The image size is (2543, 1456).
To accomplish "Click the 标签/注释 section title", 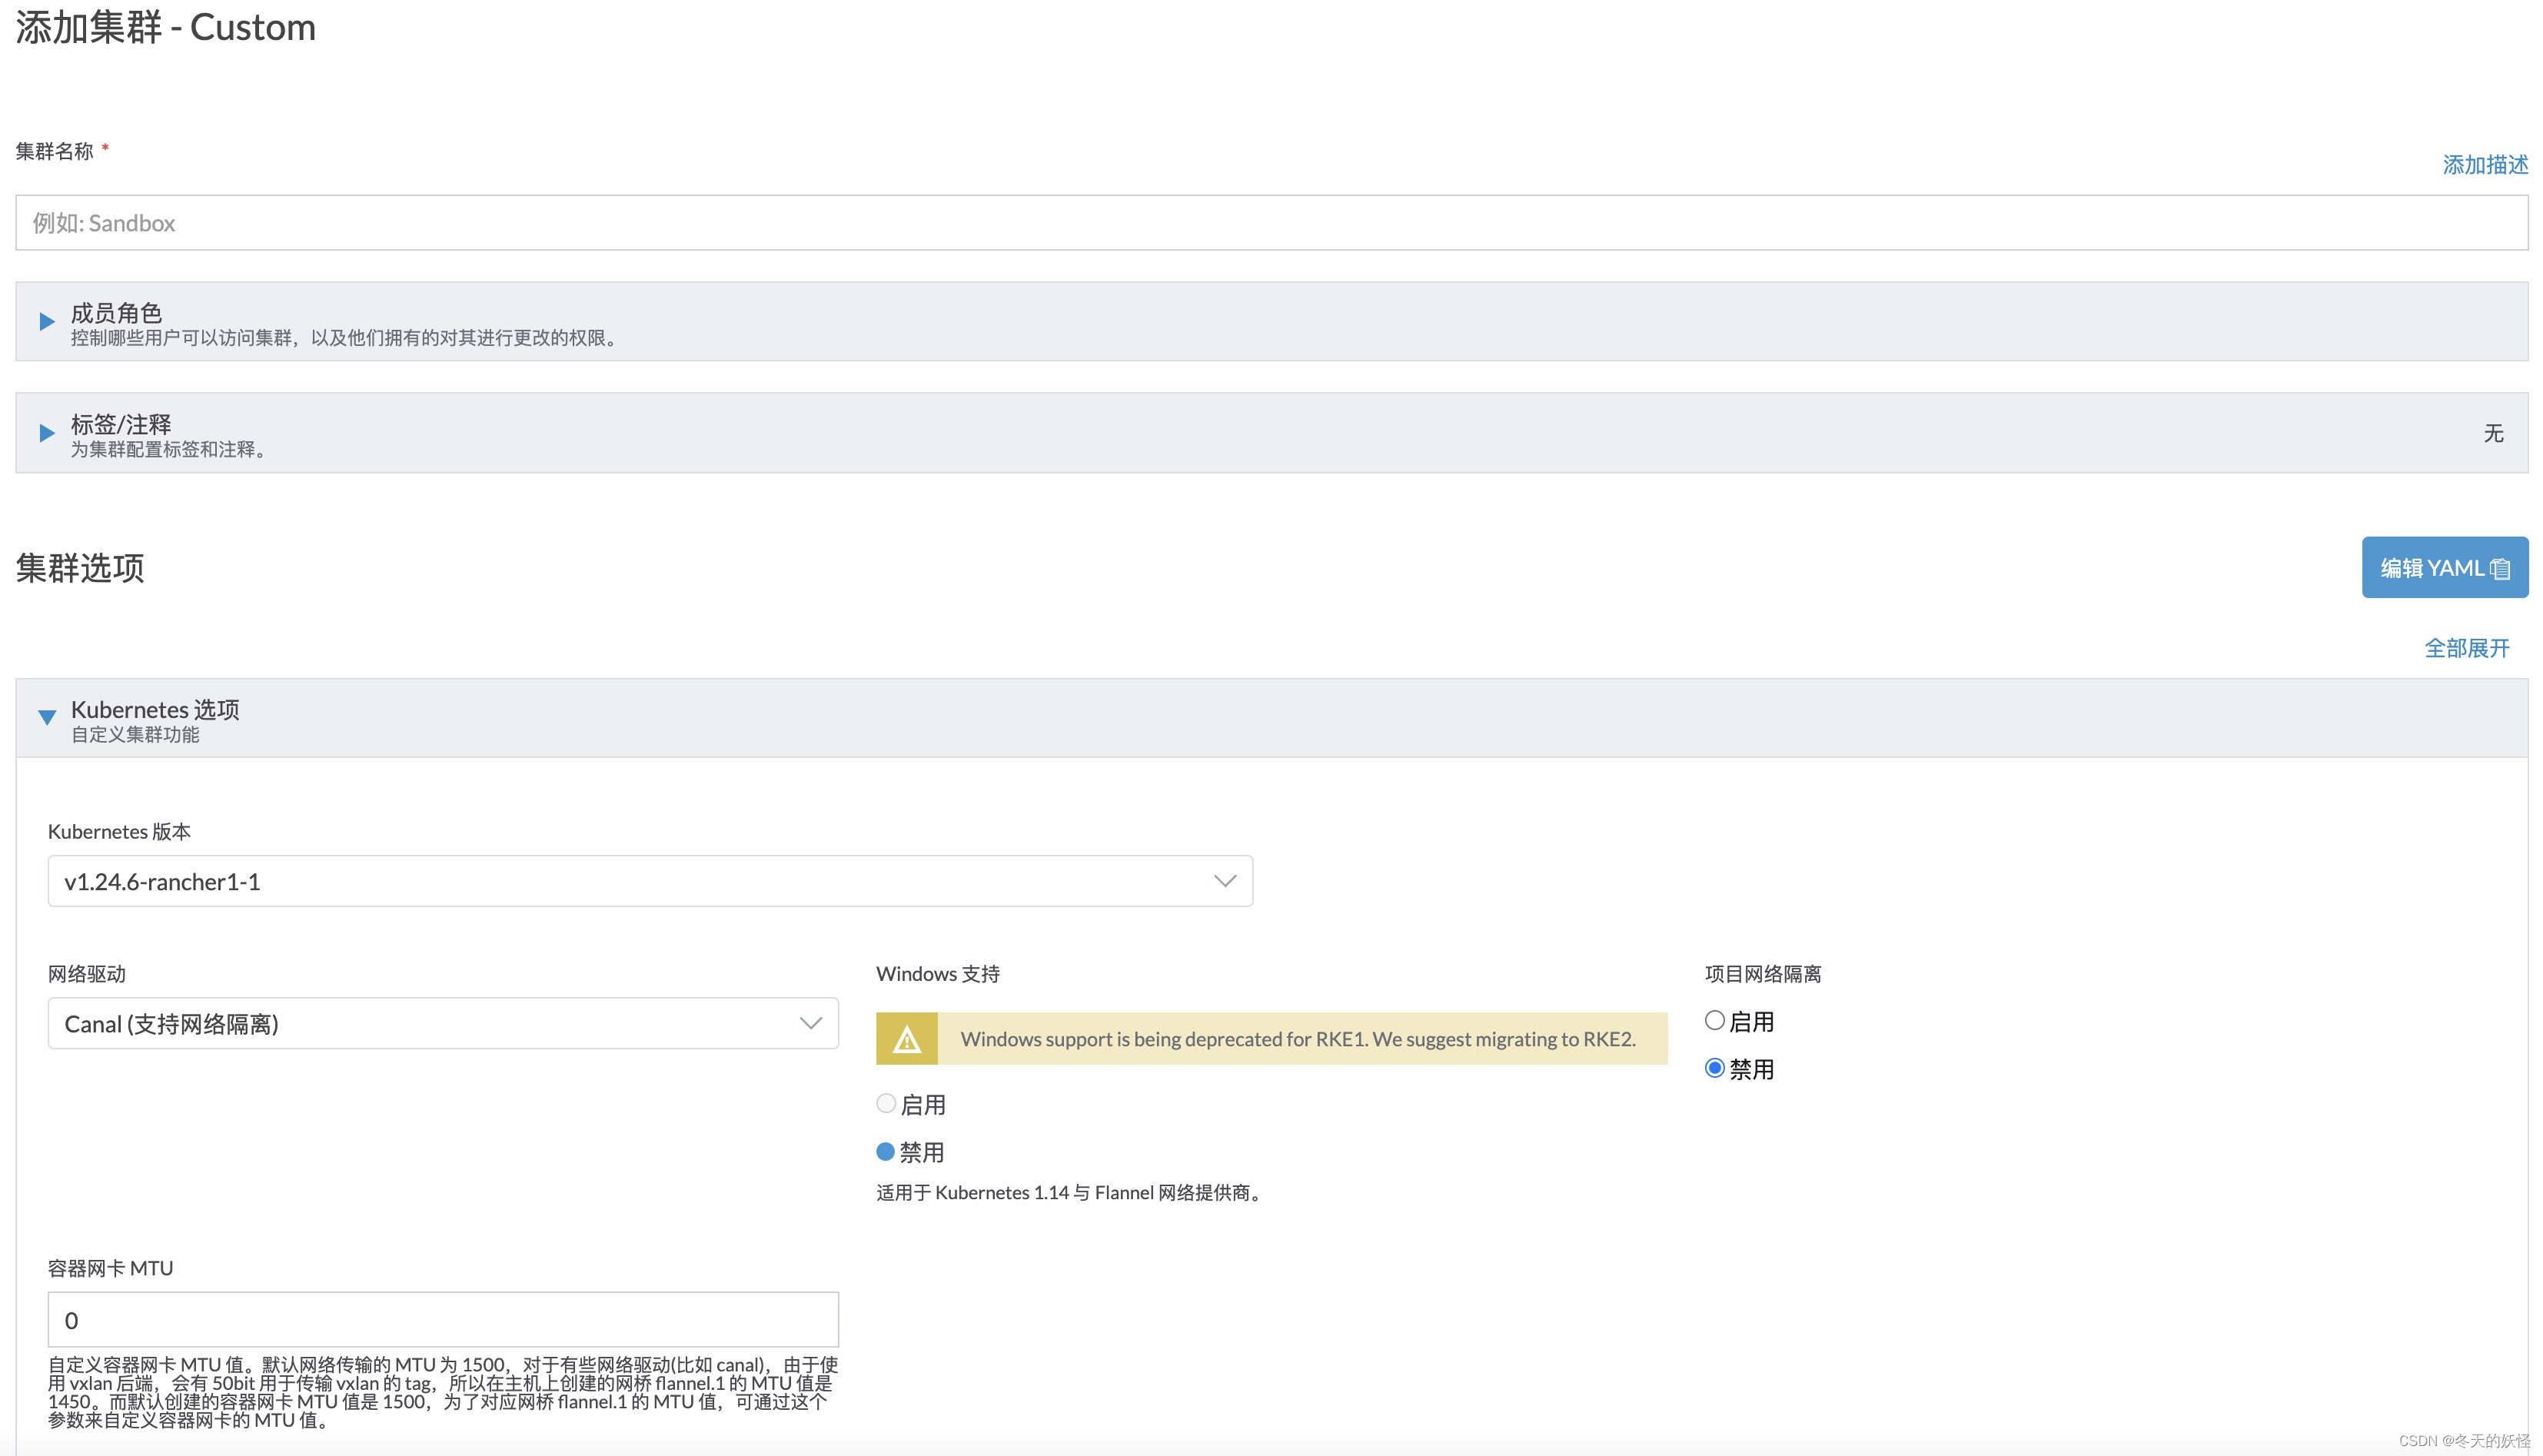I will click(x=121, y=424).
